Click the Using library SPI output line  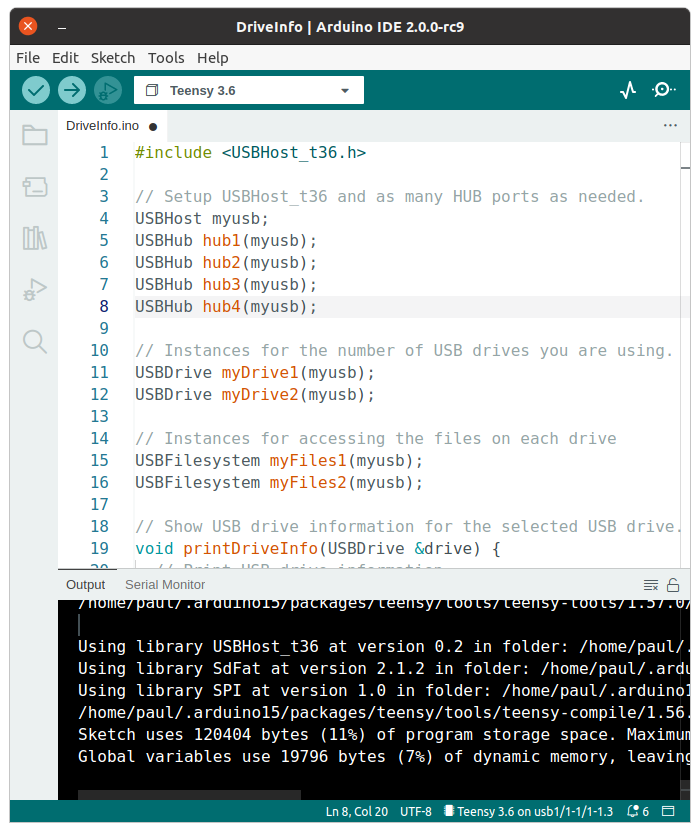[384, 691]
